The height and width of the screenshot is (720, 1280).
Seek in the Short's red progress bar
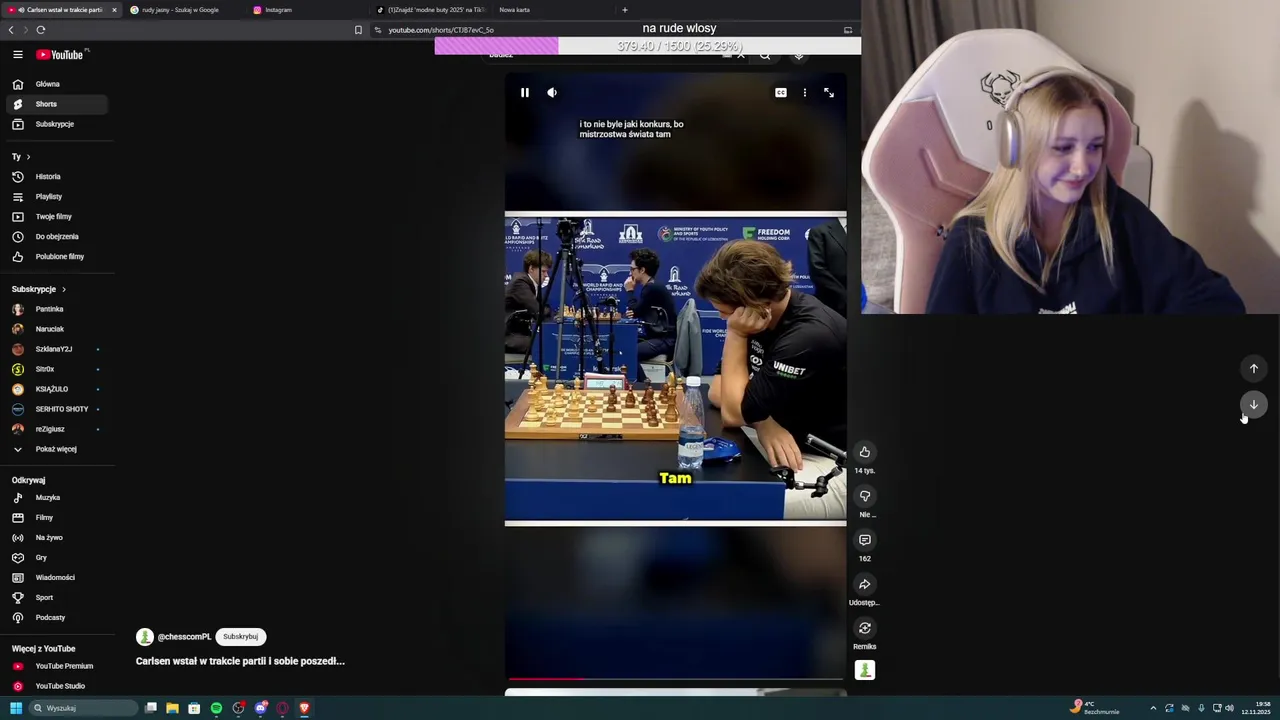pyautogui.click(x=675, y=679)
